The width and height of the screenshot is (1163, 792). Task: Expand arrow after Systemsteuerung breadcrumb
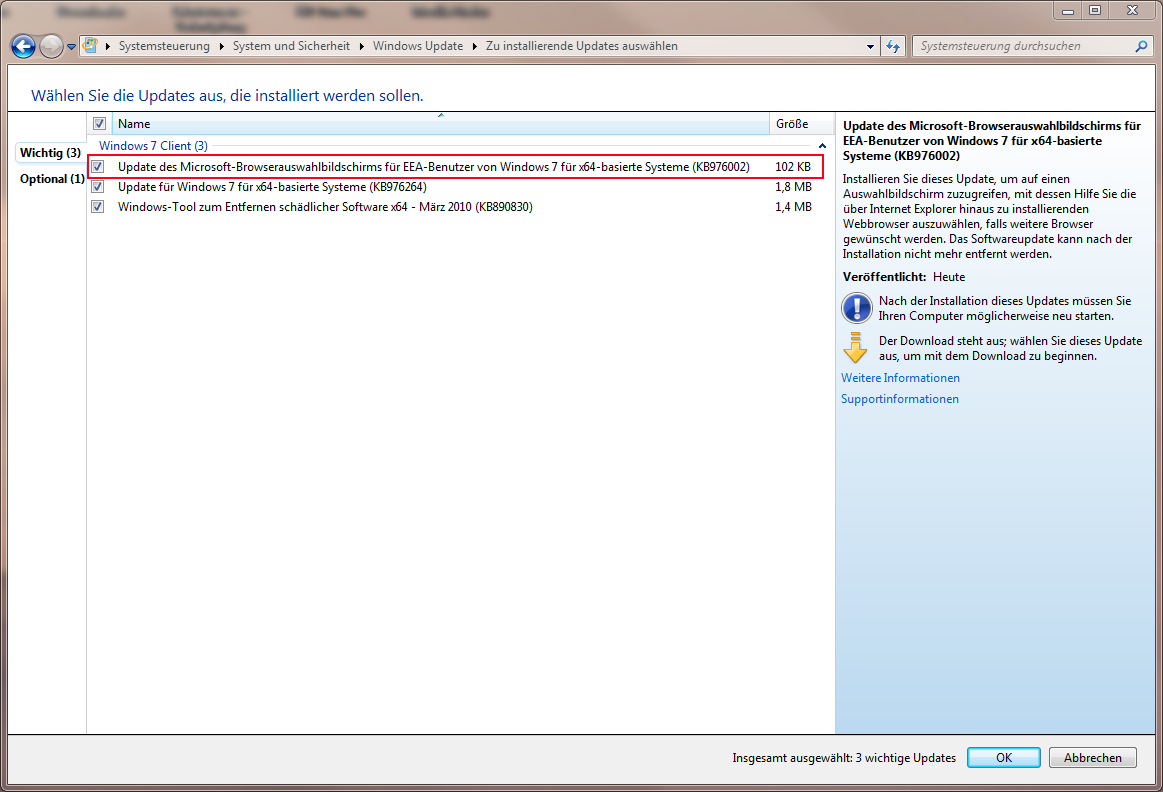point(221,47)
